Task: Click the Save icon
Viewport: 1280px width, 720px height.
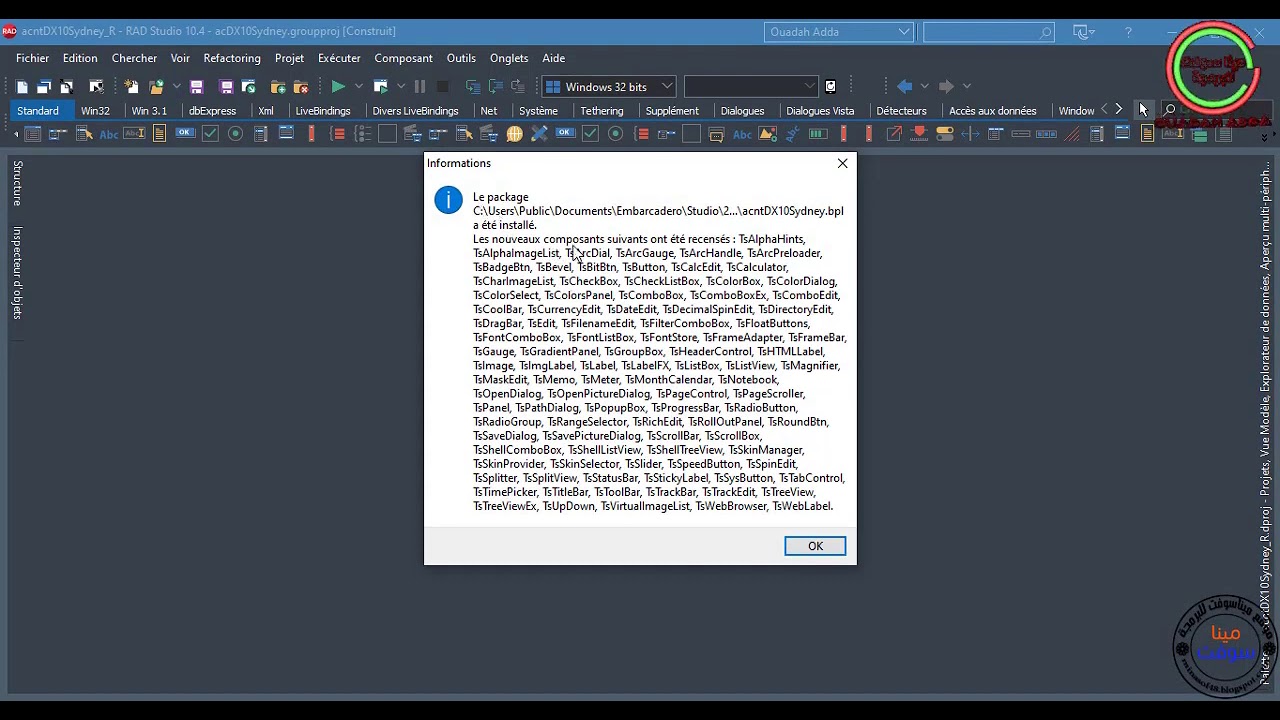Action: pyautogui.click(x=197, y=87)
